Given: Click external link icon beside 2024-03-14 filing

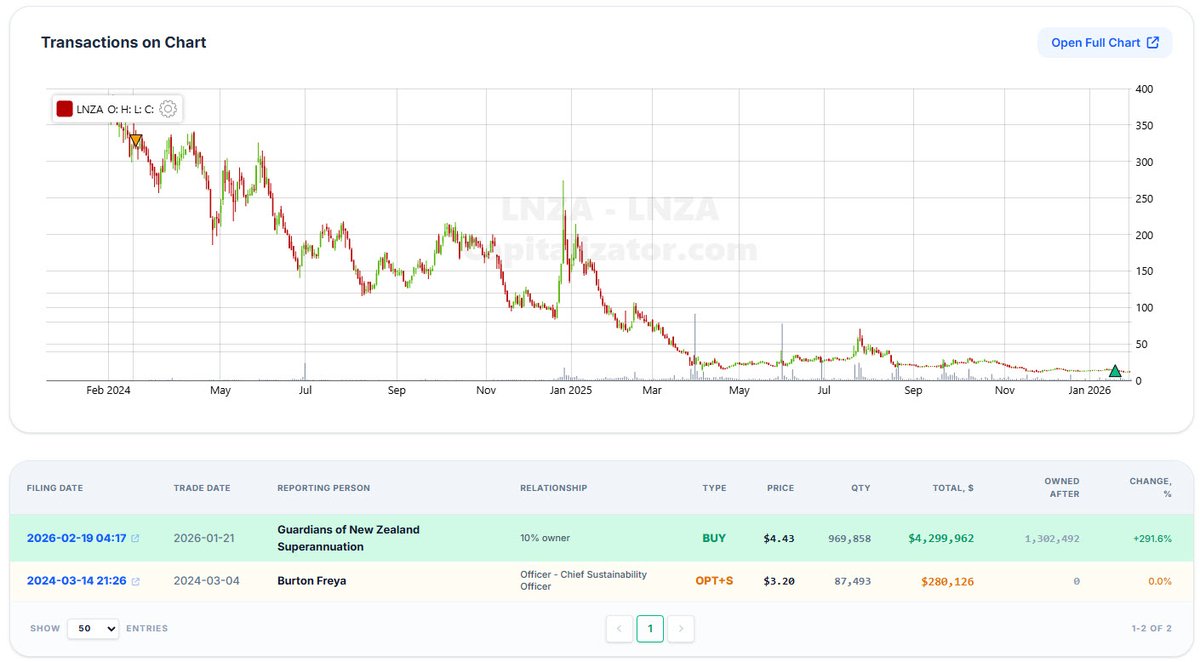Looking at the screenshot, I should (x=136, y=581).
